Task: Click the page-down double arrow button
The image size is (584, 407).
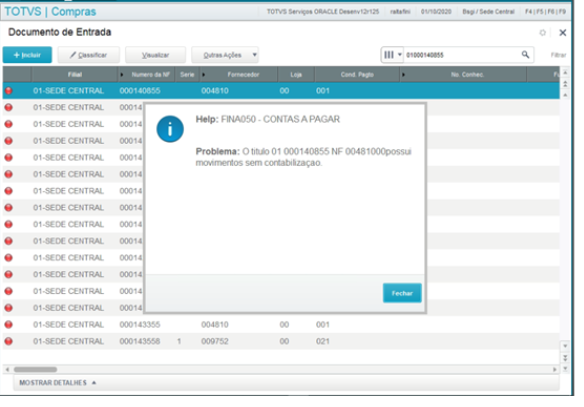Action: click(565, 358)
